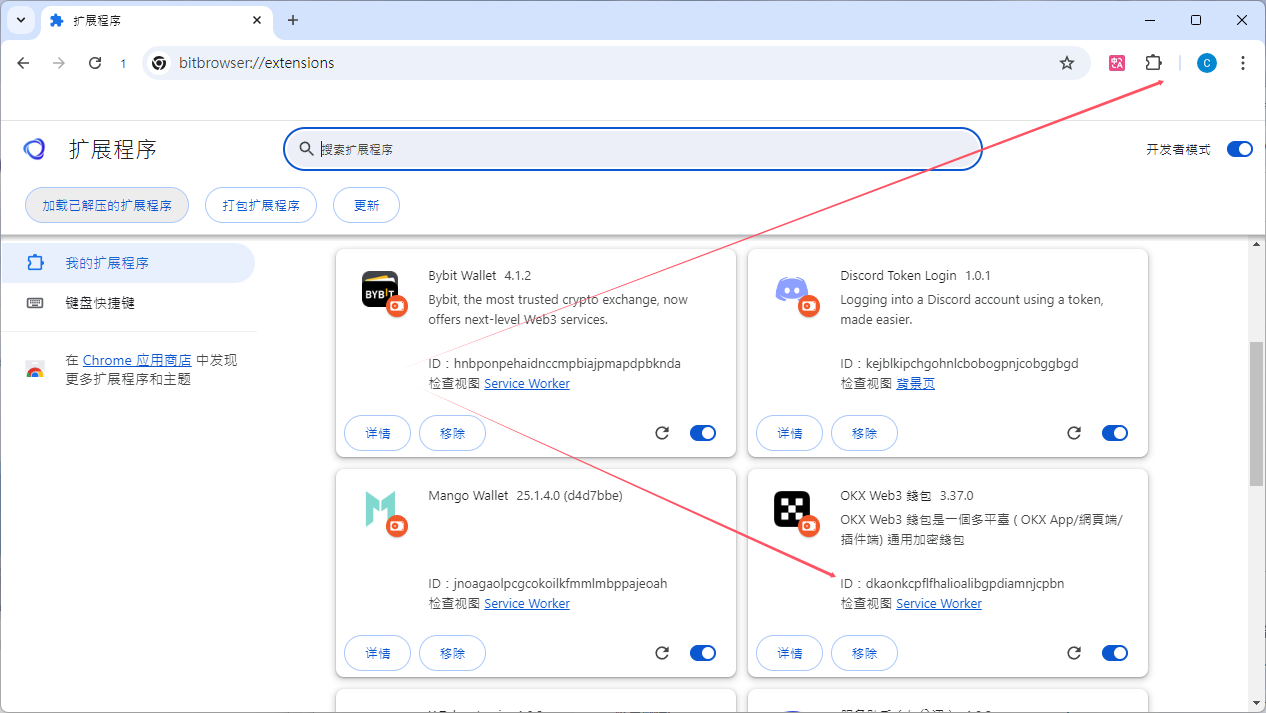Screen dimensions: 1266x713
Task: Click Discord ID kejblkipchgohnlcbobogpnjcobggbgd
Action: click(x=959, y=364)
